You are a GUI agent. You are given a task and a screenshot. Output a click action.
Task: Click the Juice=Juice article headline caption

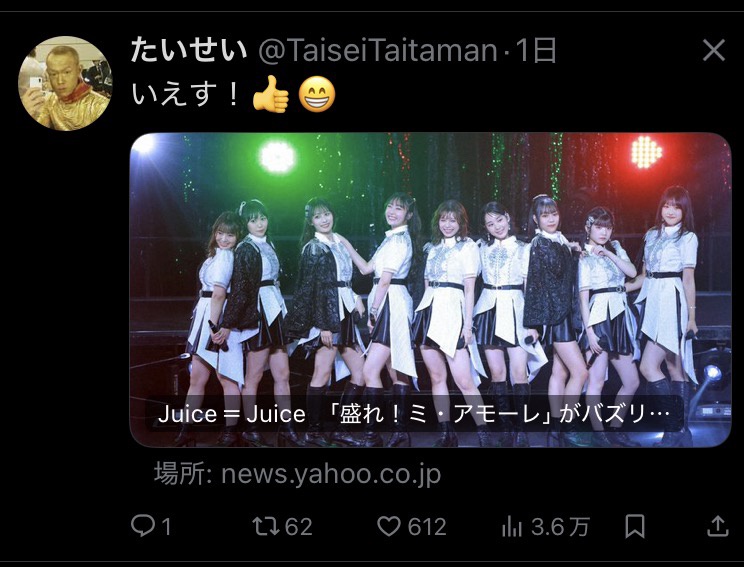coord(413,414)
